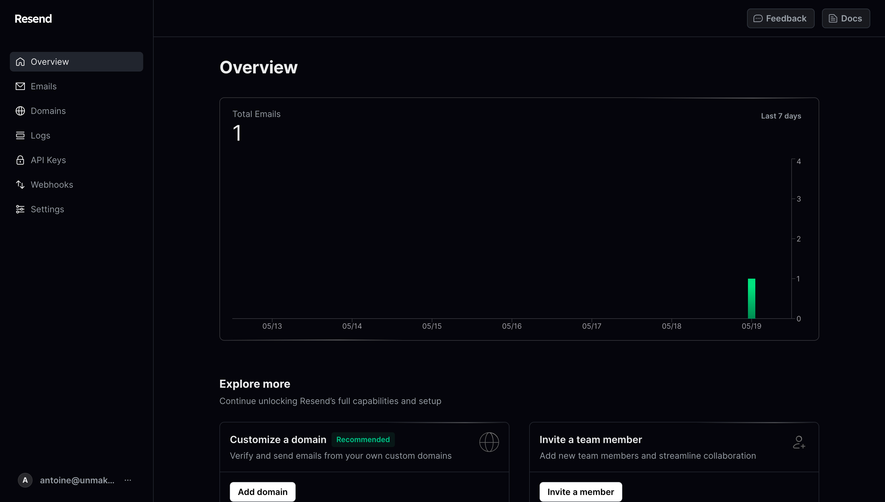Screen dimensions: 885x502
Task: Click the antoine@unmak... account label
Action: [x=77, y=480]
